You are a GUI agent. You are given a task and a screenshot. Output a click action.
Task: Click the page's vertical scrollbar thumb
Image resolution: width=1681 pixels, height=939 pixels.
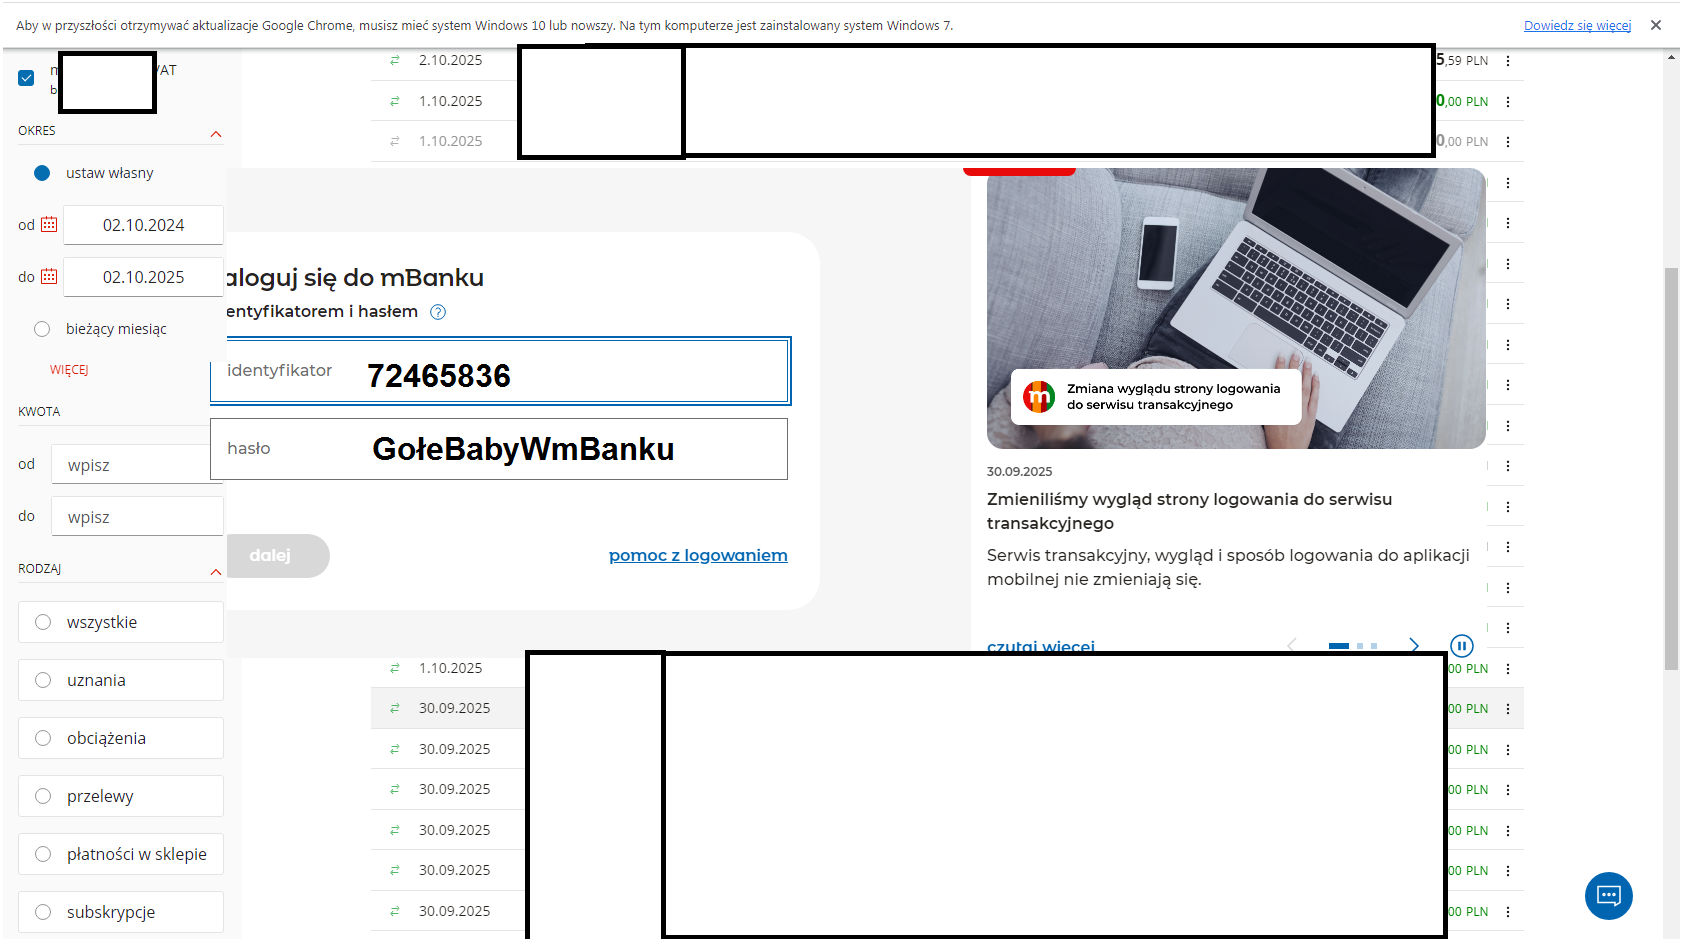[1671, 468]
